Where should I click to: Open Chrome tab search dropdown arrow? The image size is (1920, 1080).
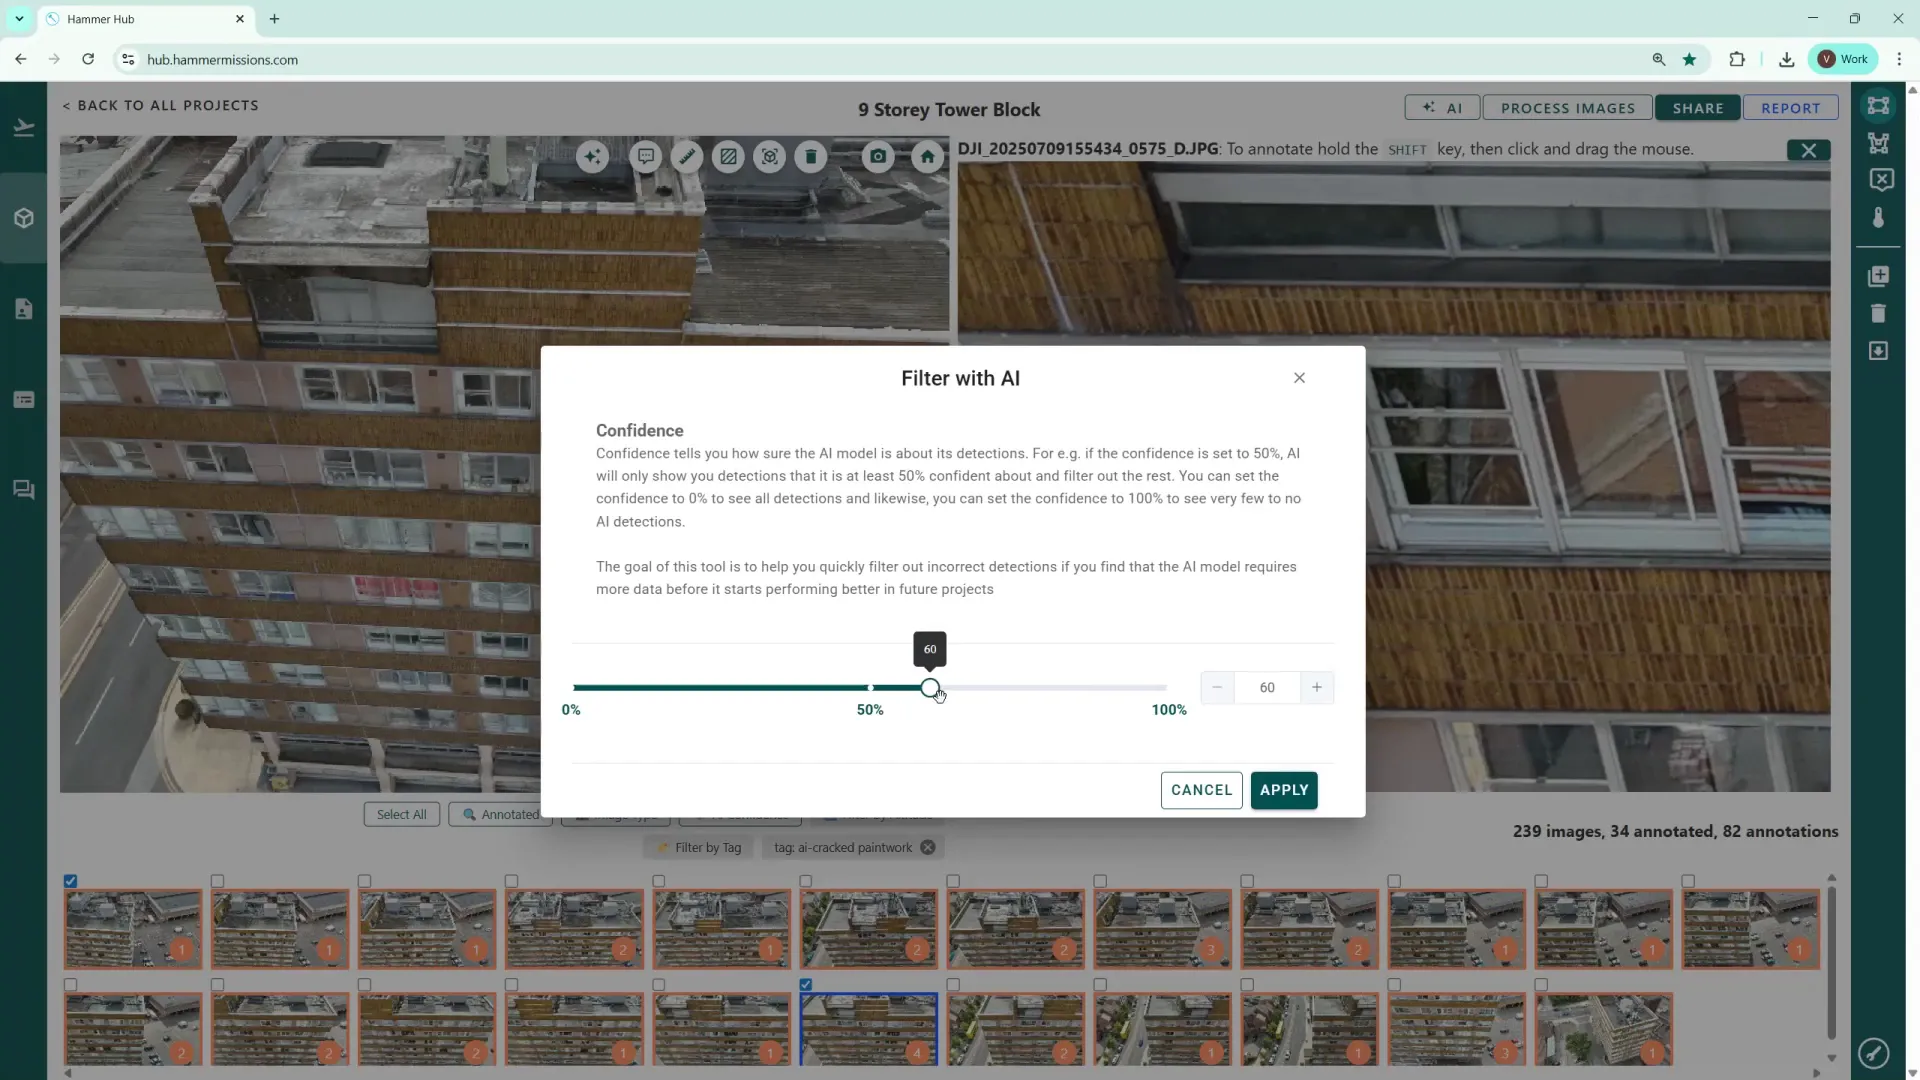[x=19, y=19]
